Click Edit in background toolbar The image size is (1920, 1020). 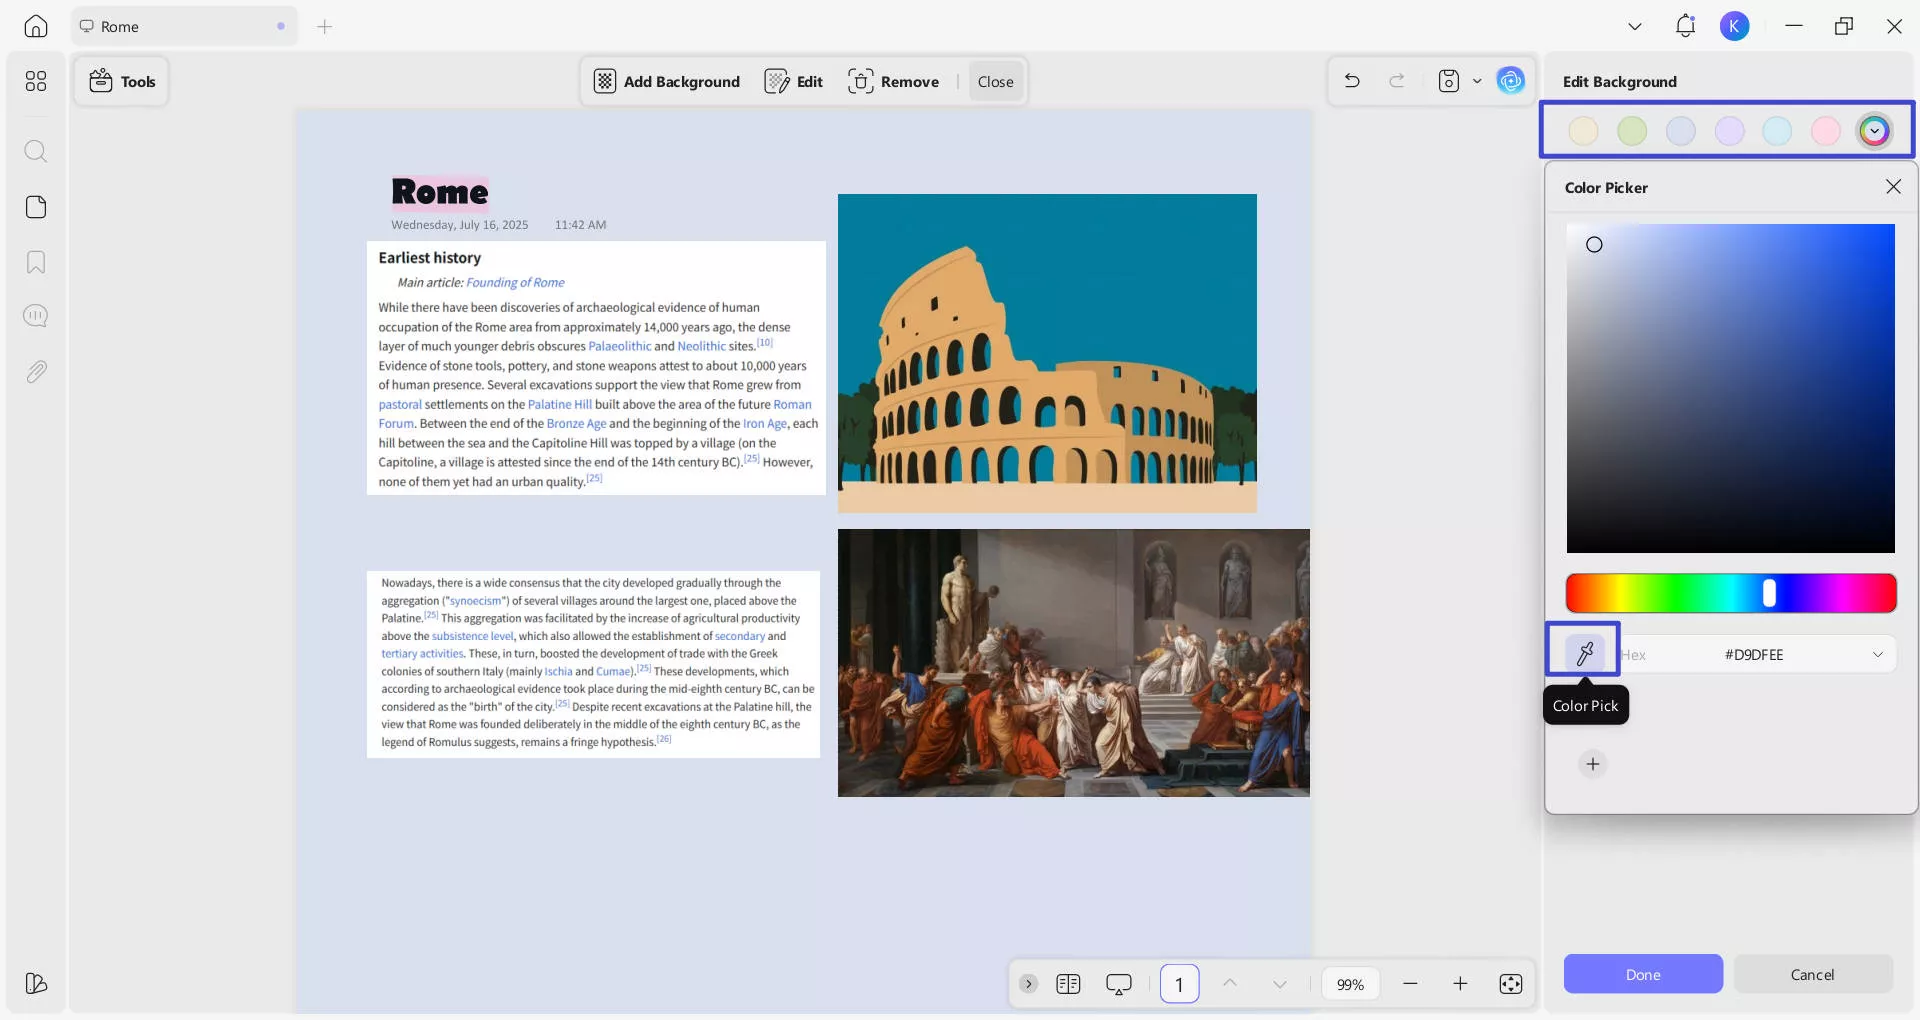point(794,81)
